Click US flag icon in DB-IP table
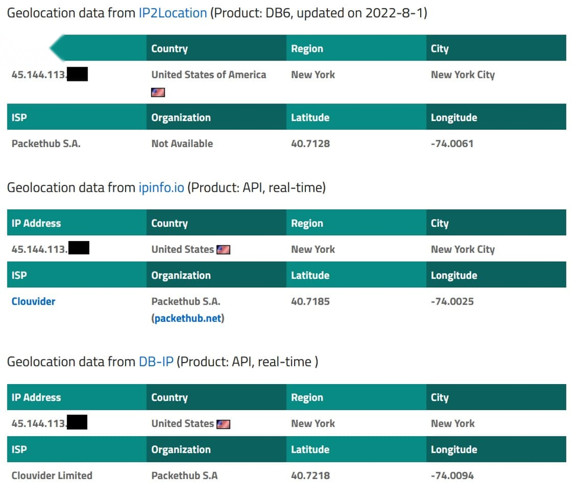Screen dimensions: 579x500 point(223,424)
